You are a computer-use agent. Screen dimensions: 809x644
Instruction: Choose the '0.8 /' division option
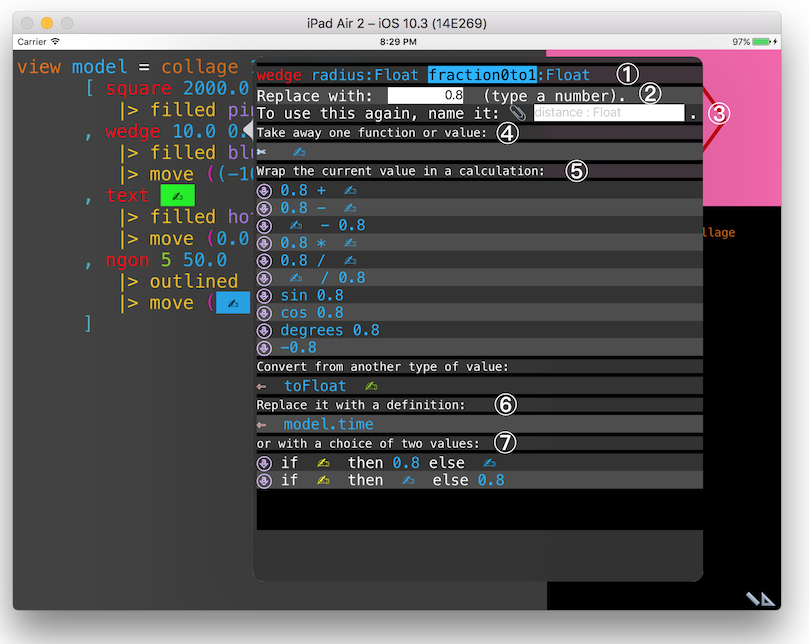[480, 261]
